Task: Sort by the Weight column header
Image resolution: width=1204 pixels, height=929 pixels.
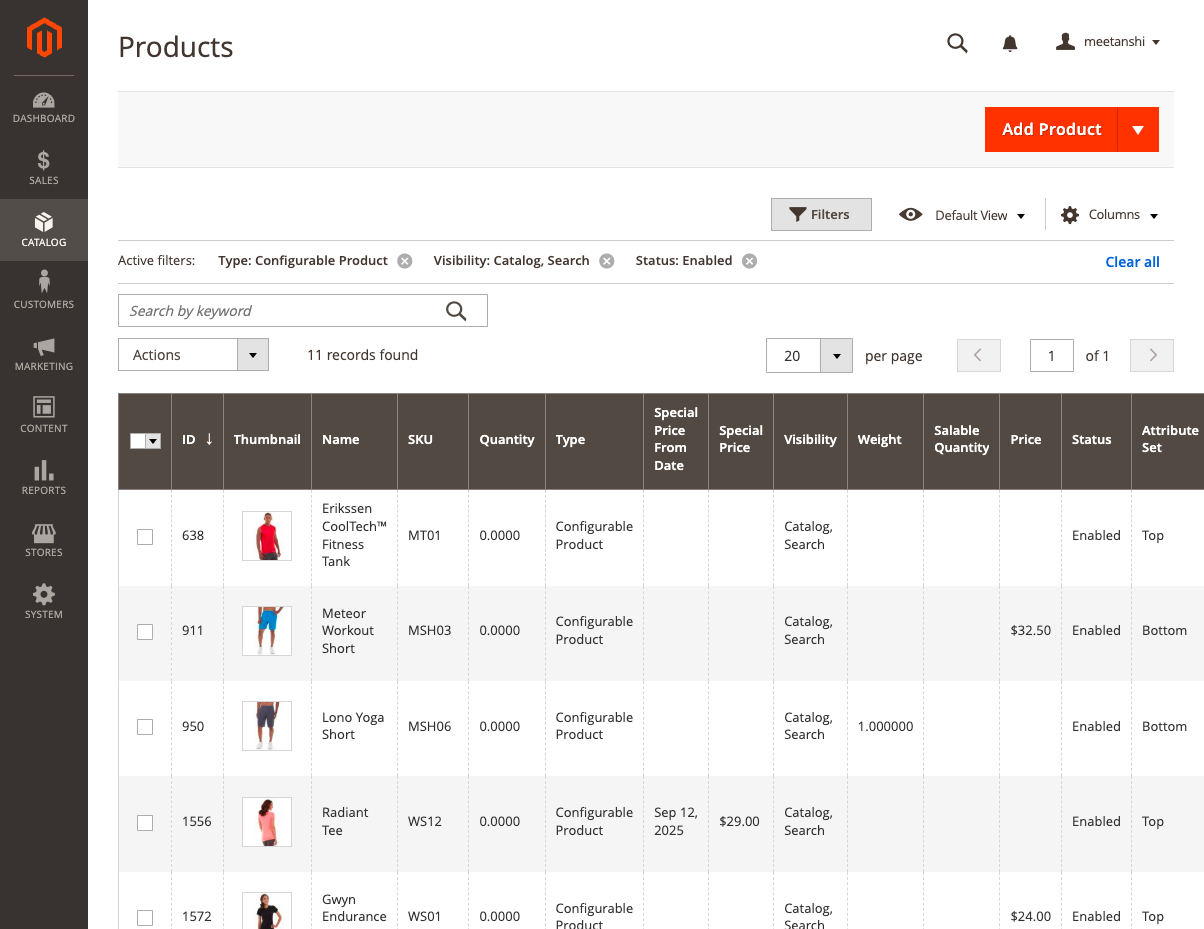Action: coord(885,440)
